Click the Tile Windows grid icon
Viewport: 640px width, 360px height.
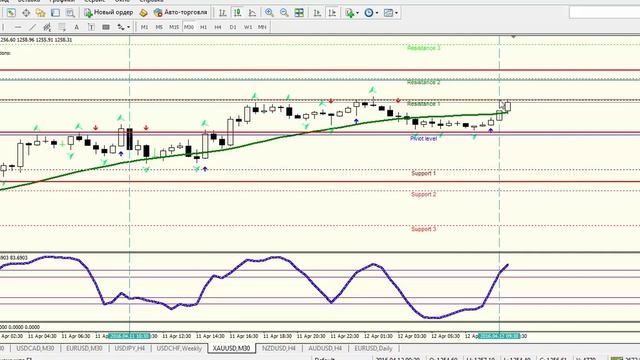299,13
